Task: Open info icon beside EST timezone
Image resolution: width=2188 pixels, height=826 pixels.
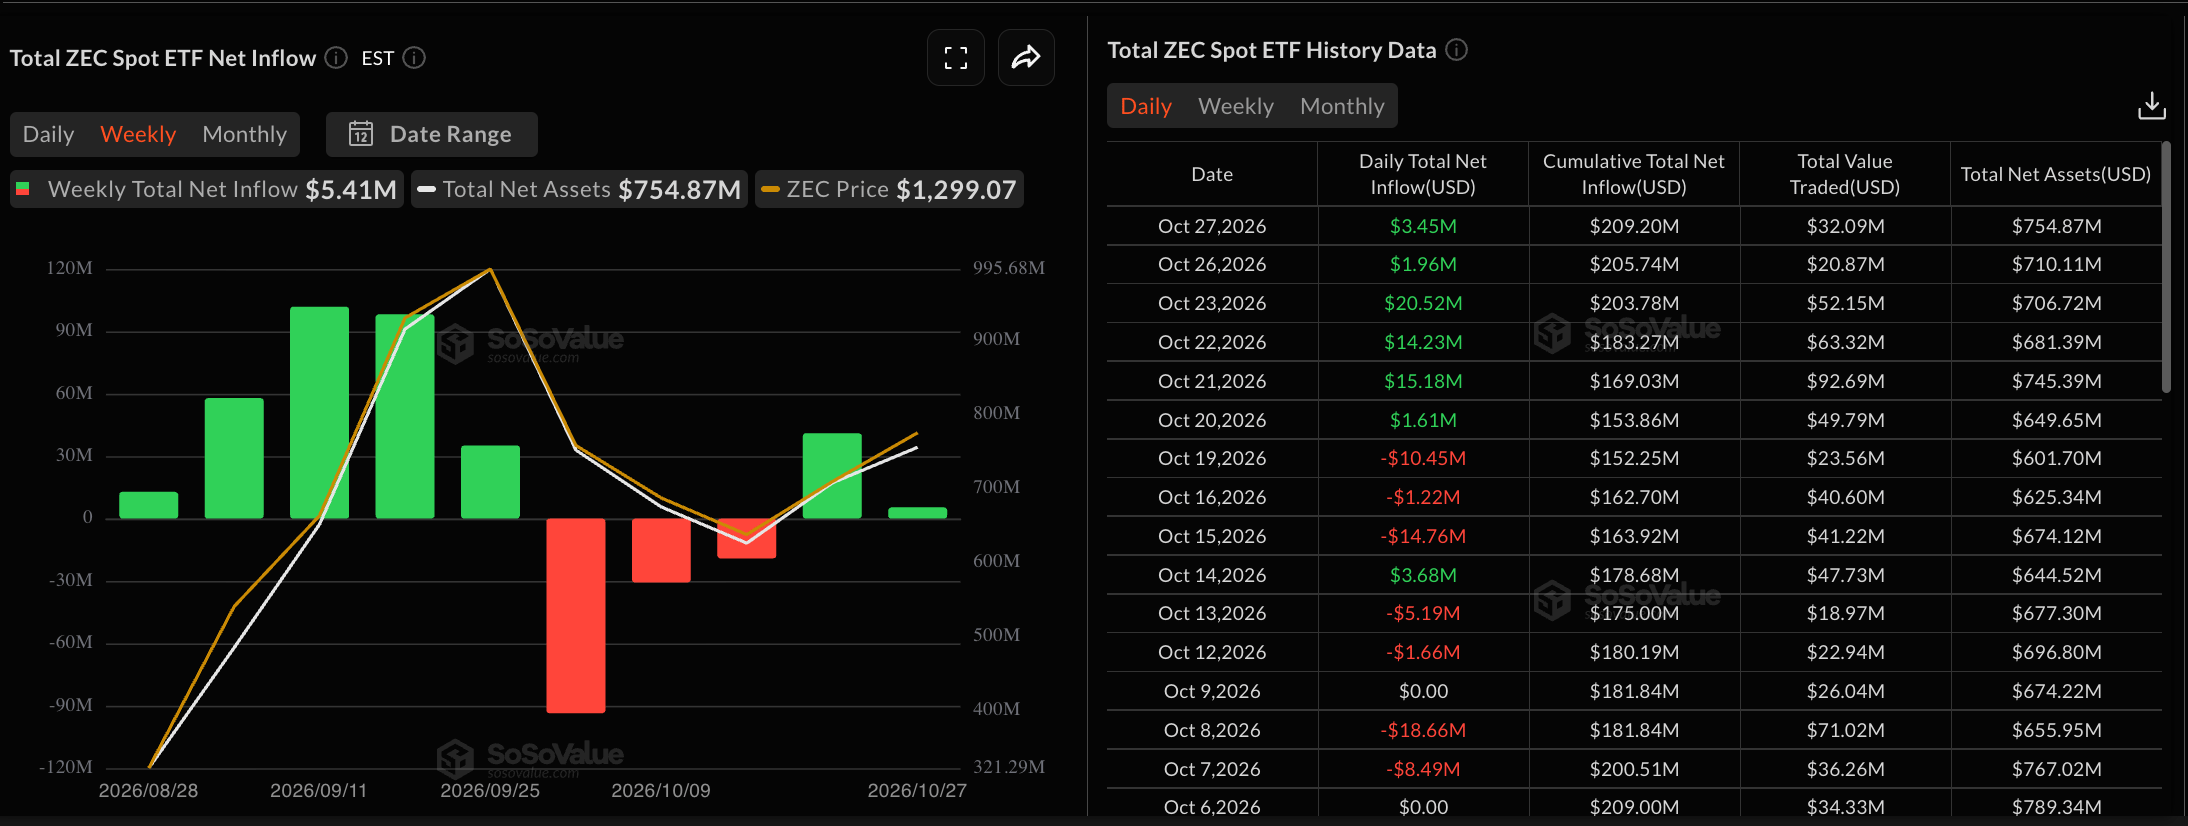Action: pos(414,58)
